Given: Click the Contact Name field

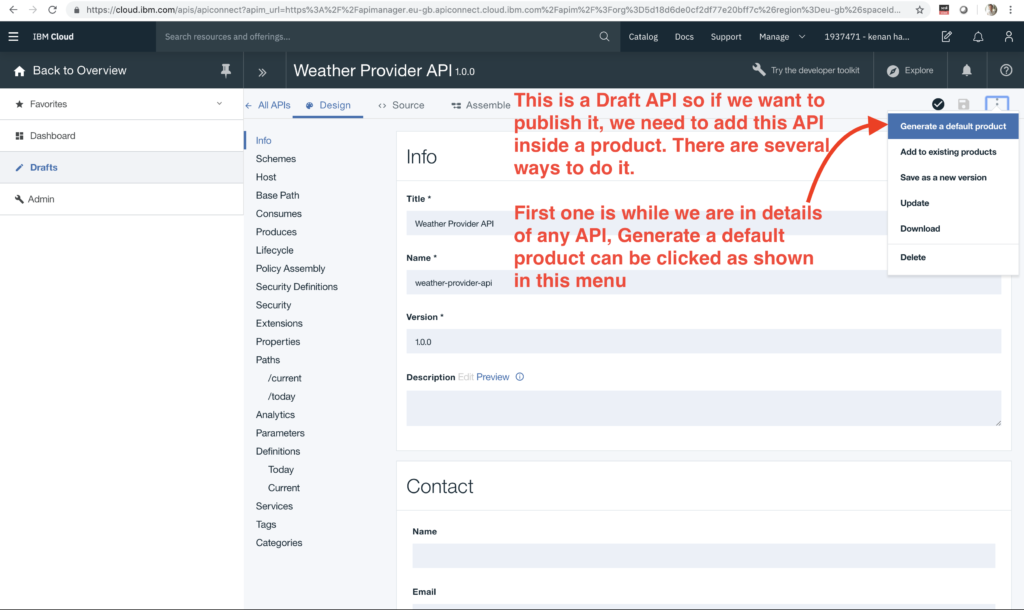Looking at the screenshot, I should (x=703, y=556).
